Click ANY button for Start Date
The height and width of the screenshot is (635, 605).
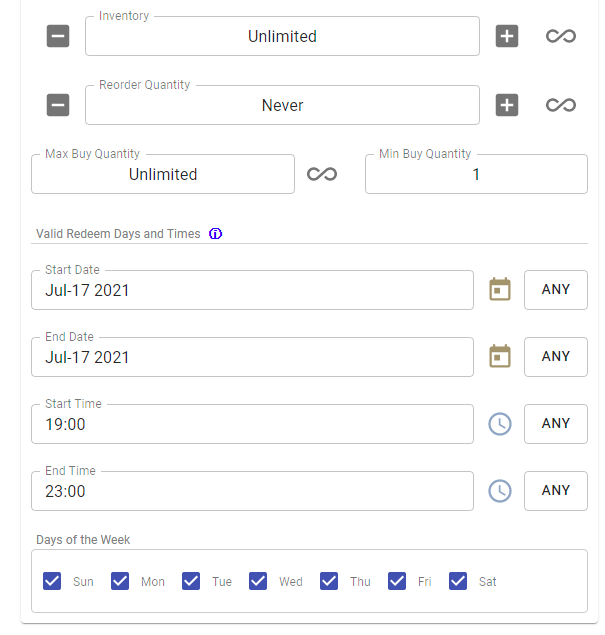pos(555,290)
